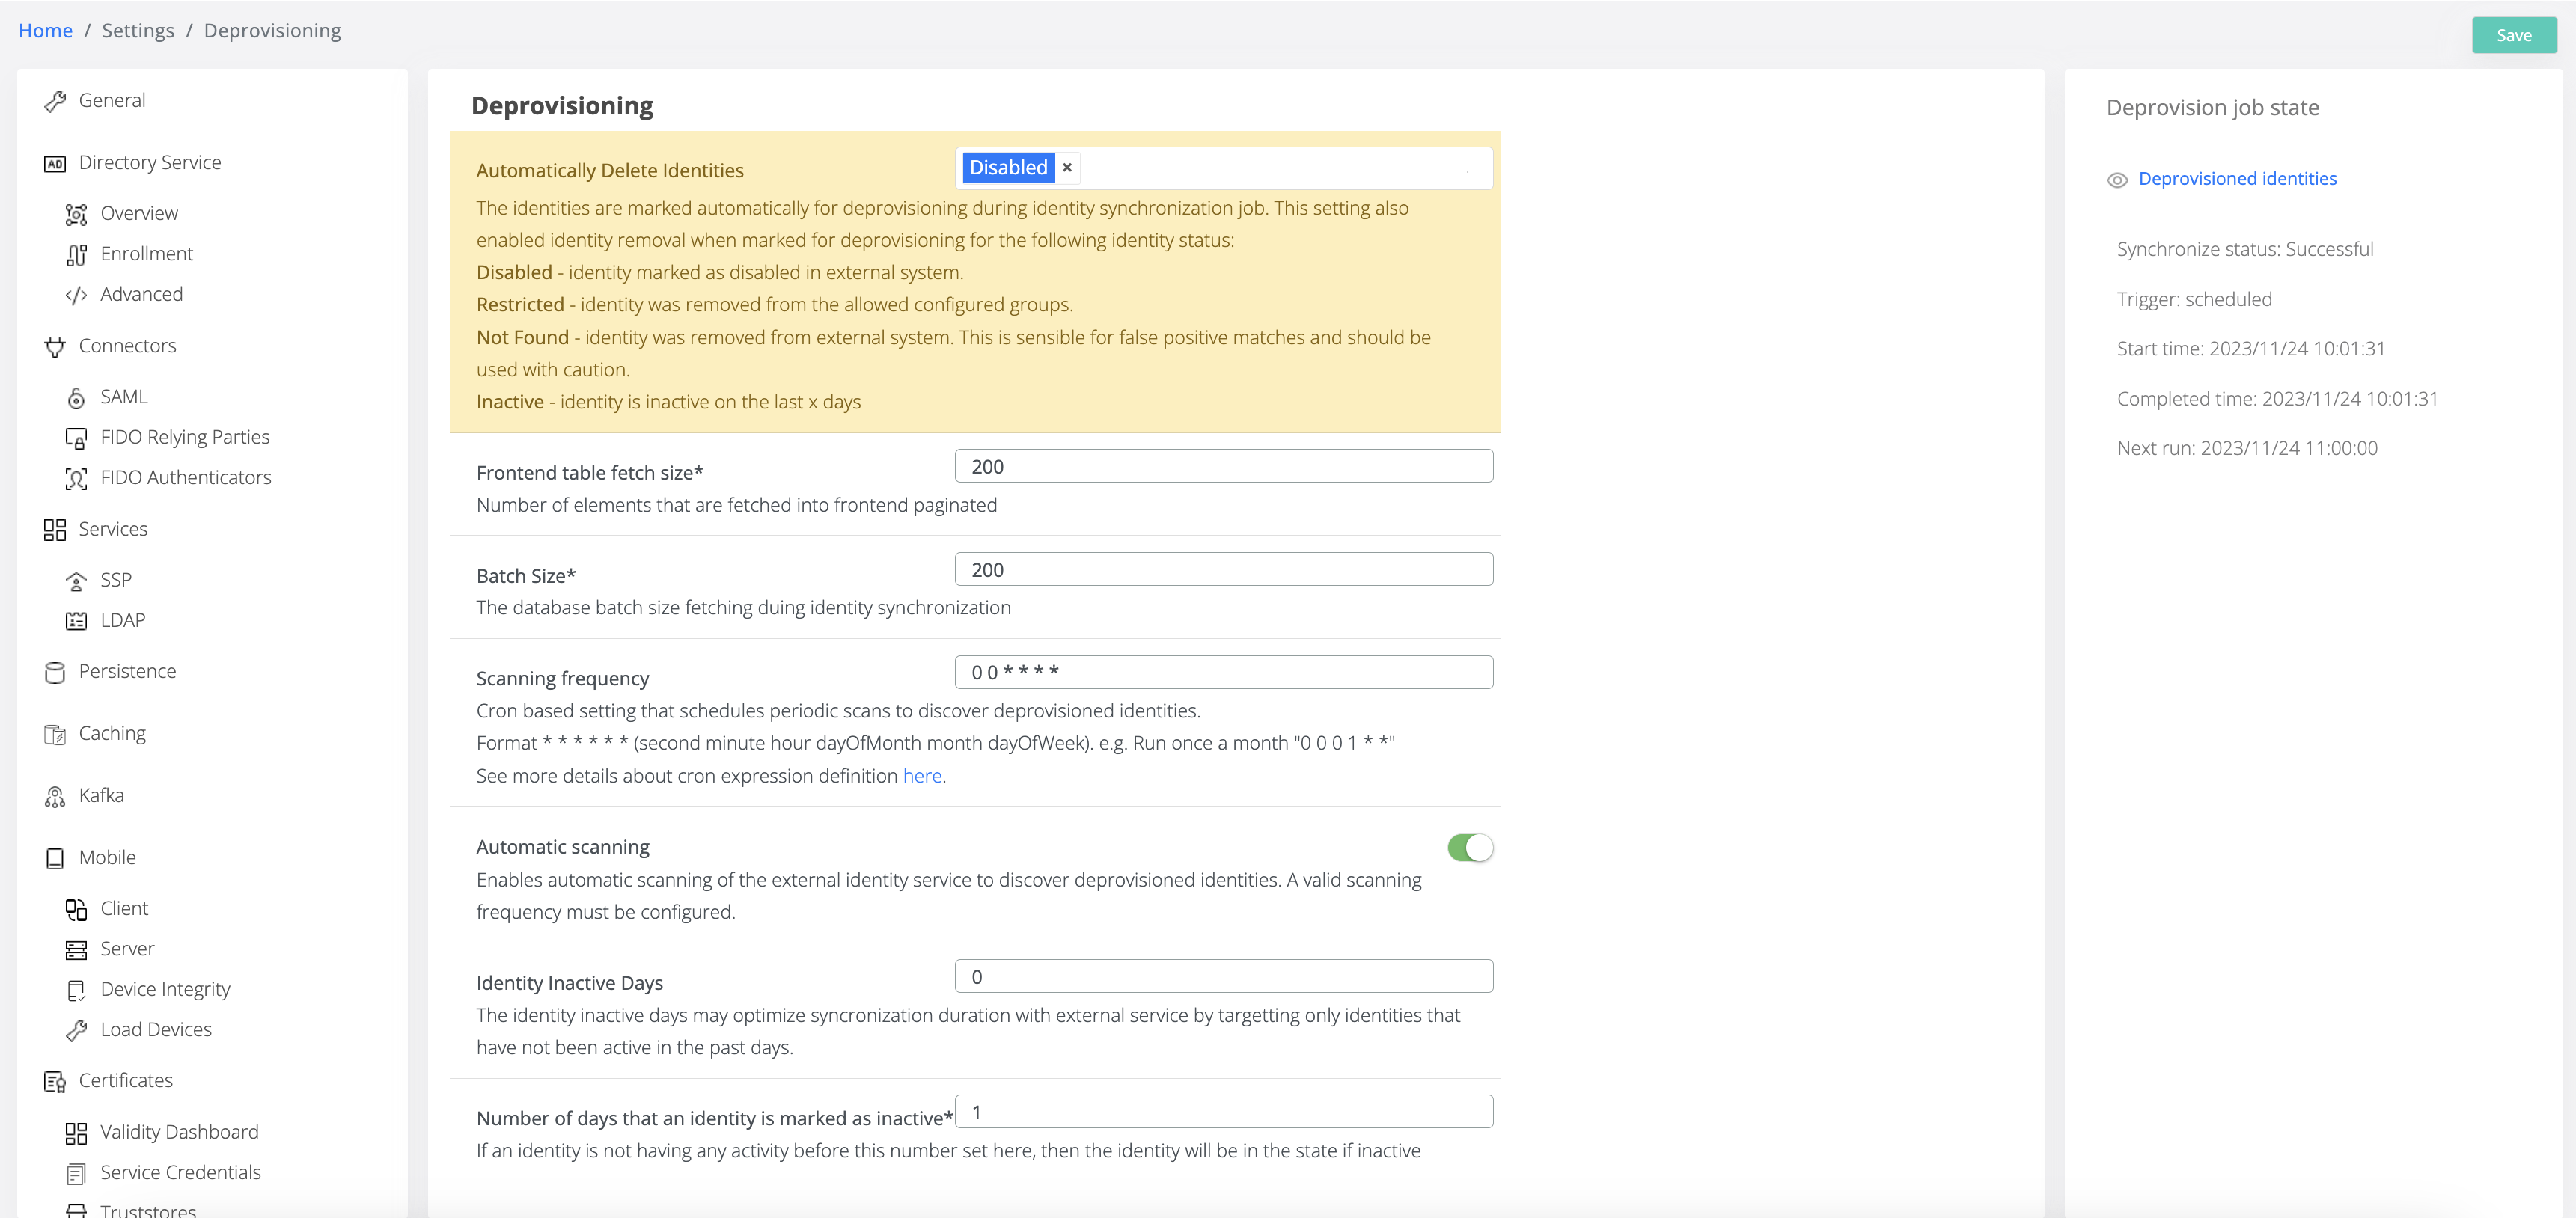
Task: Remove the Disabled tag with its x
Action: [x=1067, y=168]
